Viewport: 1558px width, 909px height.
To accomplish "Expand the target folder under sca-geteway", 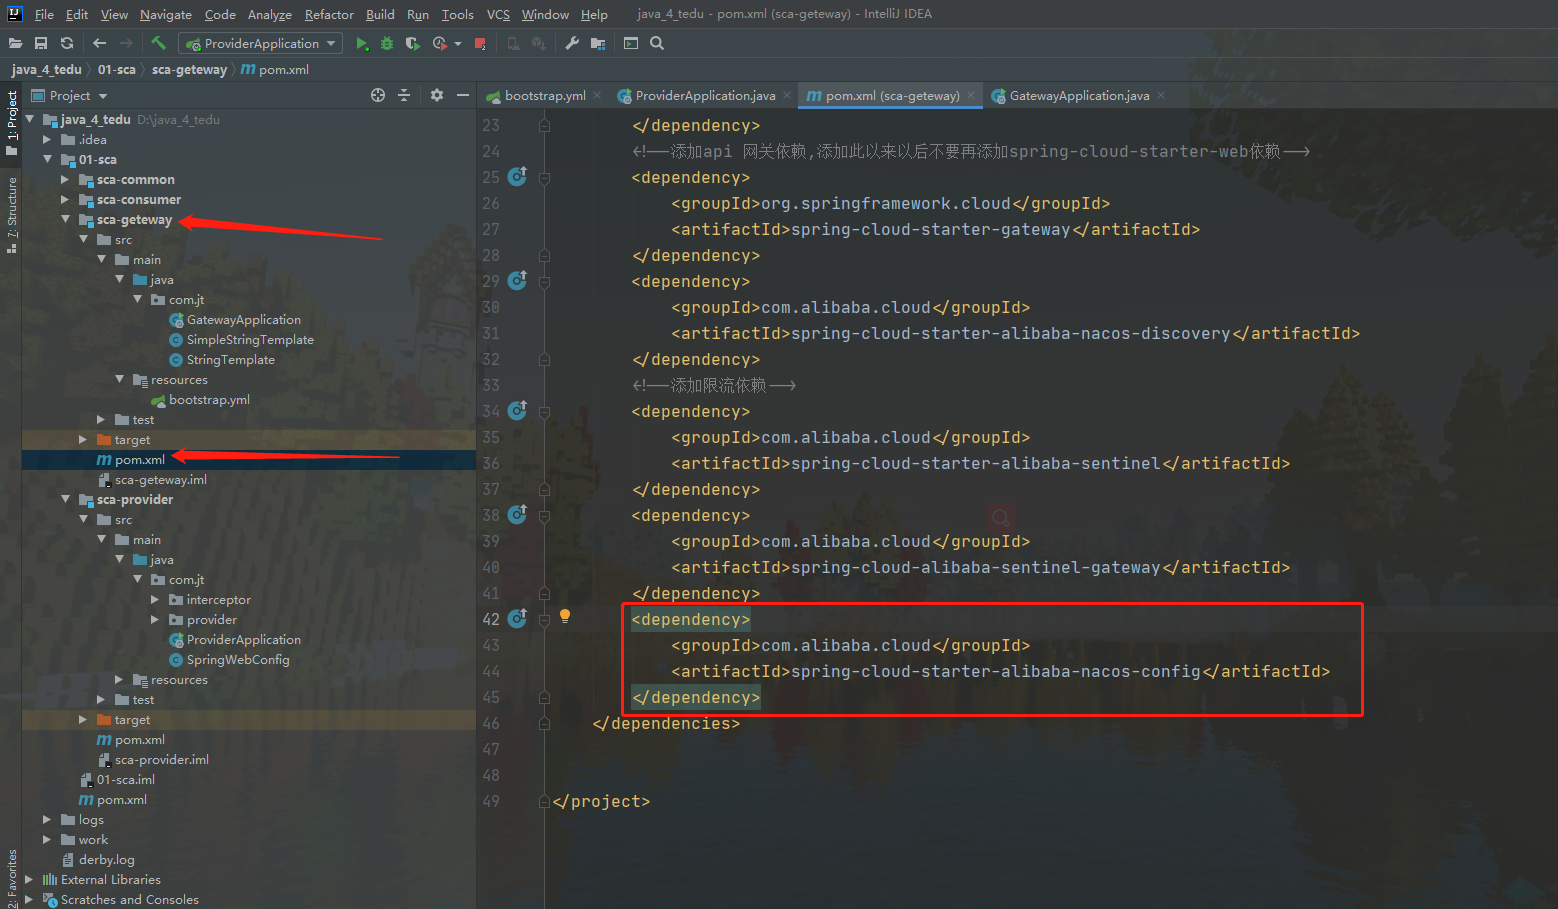I will coord(83,439).
